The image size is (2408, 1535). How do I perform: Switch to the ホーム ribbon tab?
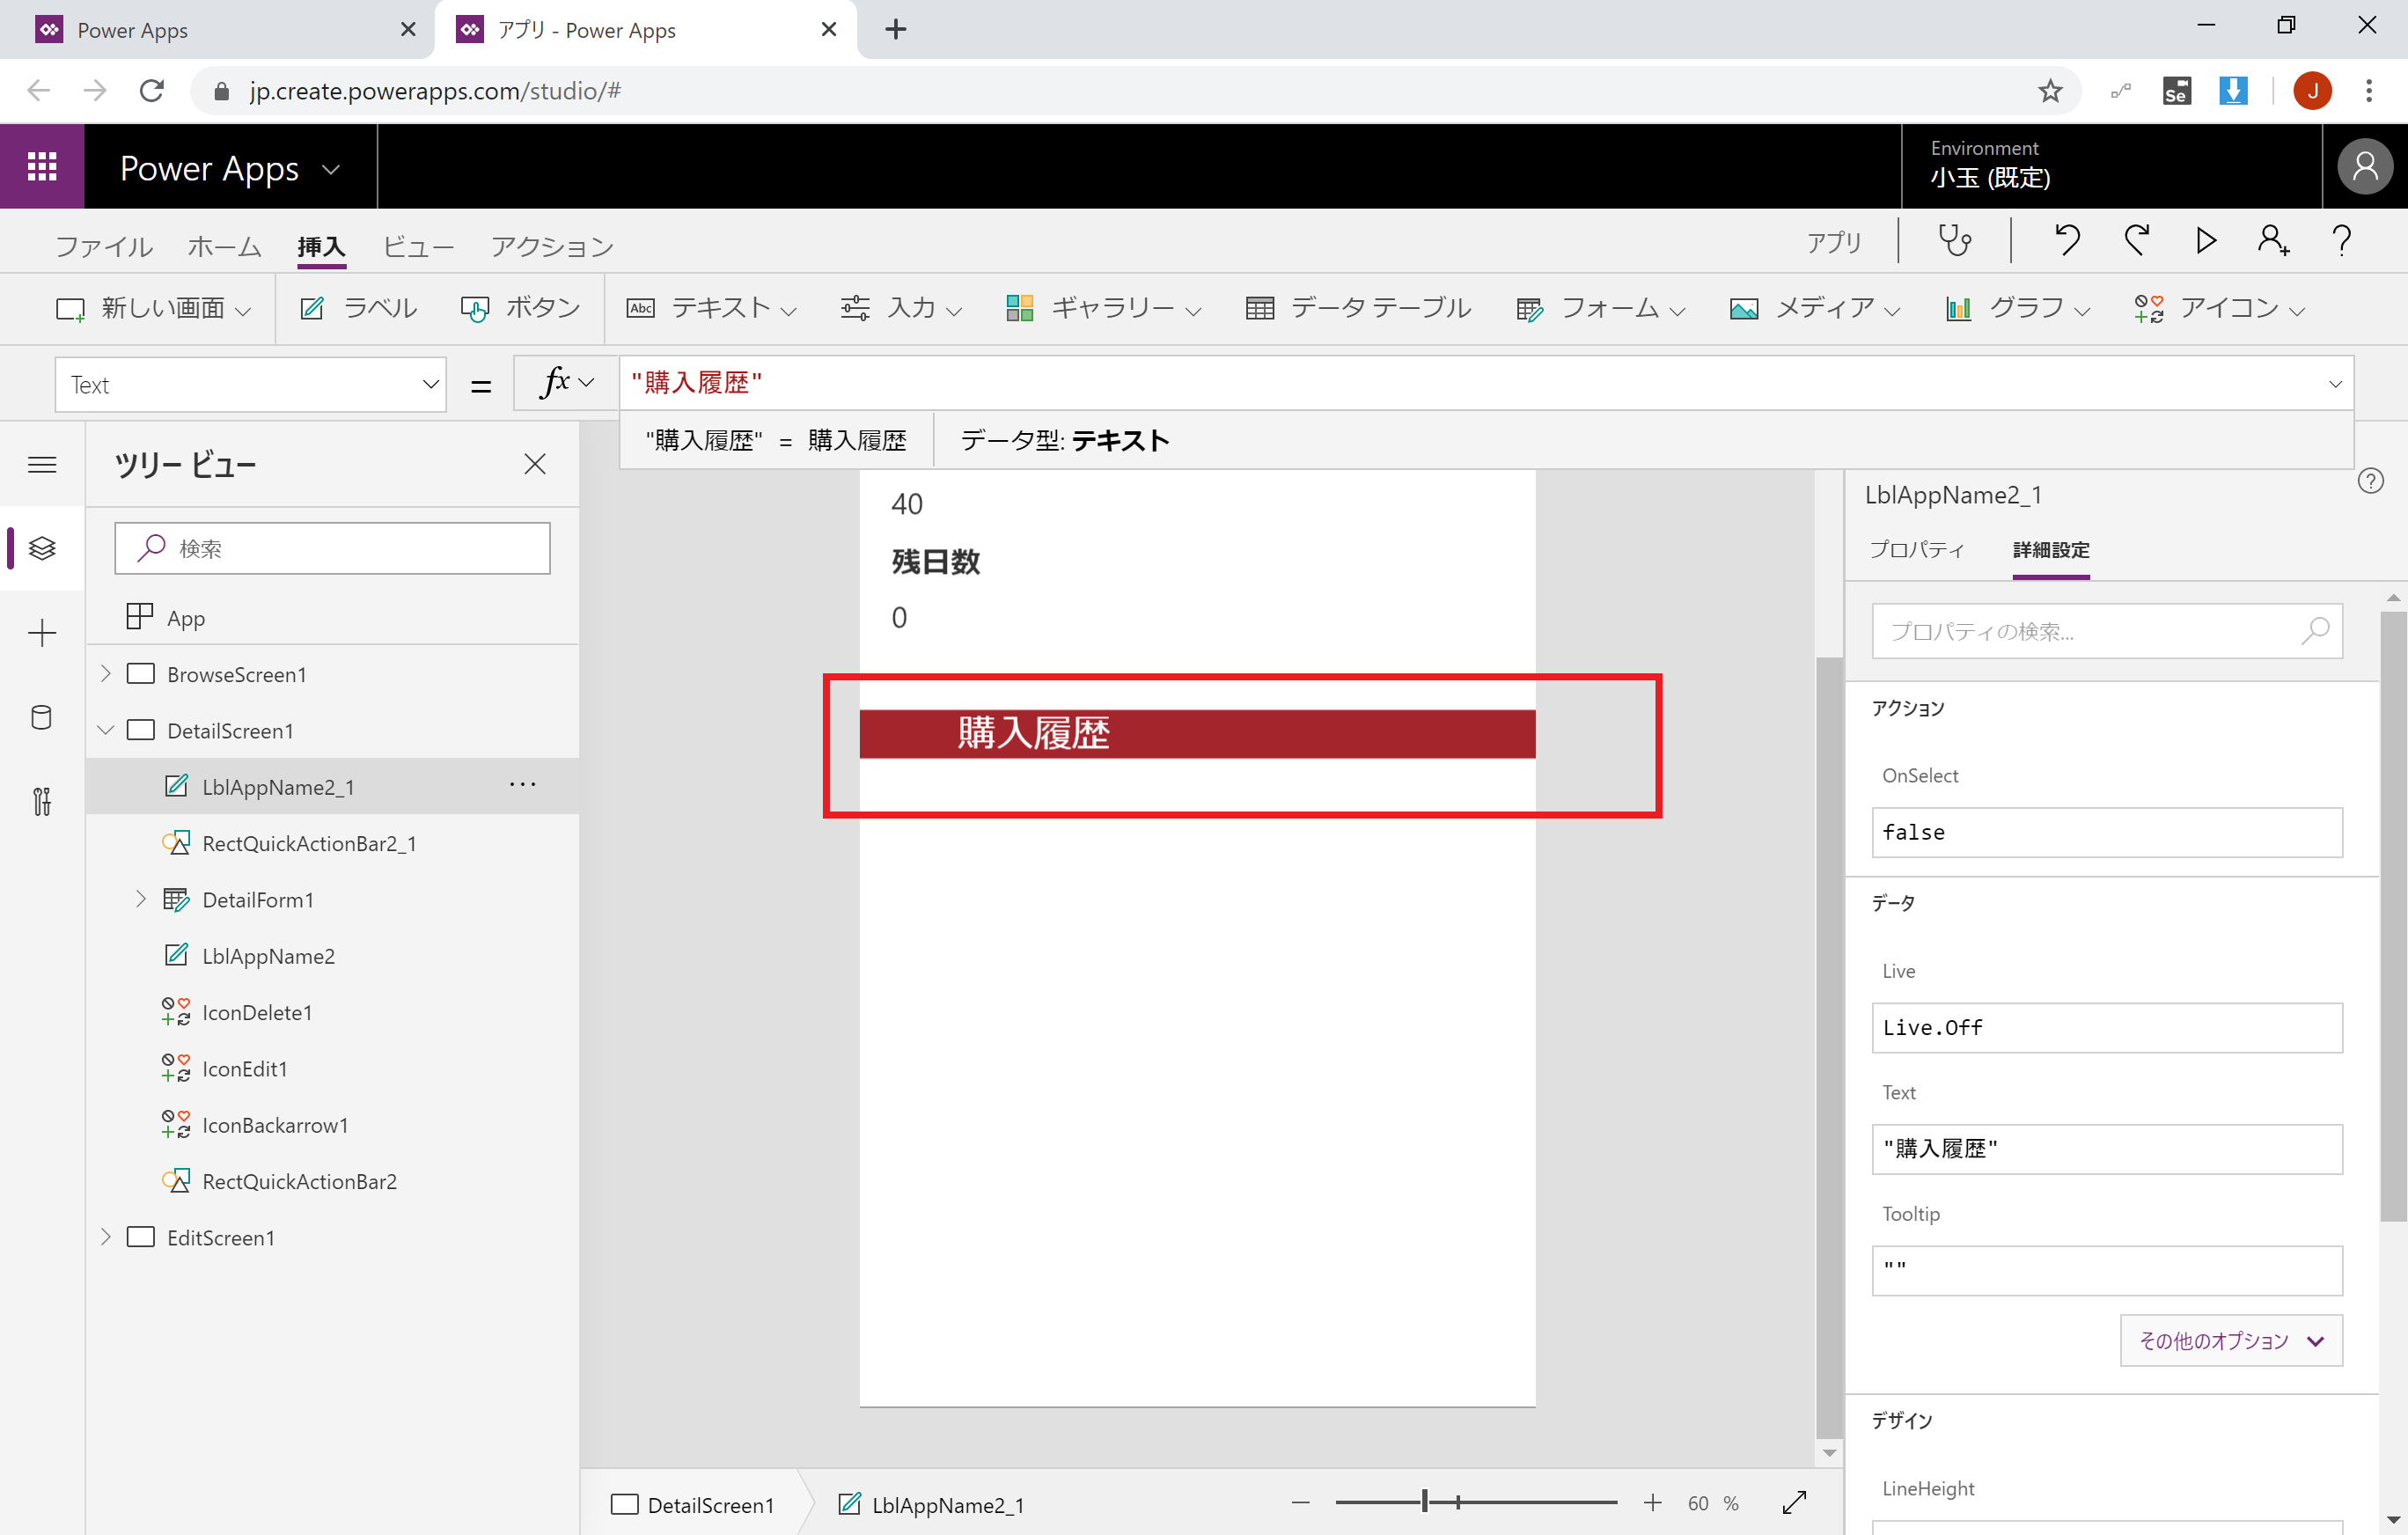(224, 246)
